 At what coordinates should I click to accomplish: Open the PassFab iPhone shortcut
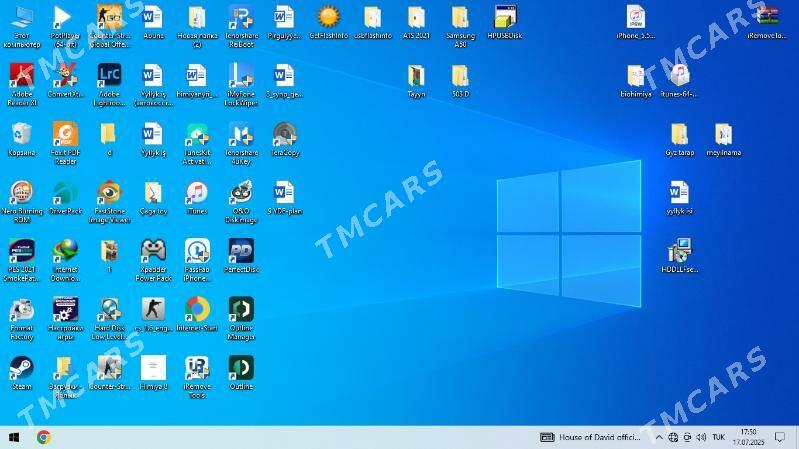click(197, 260)
